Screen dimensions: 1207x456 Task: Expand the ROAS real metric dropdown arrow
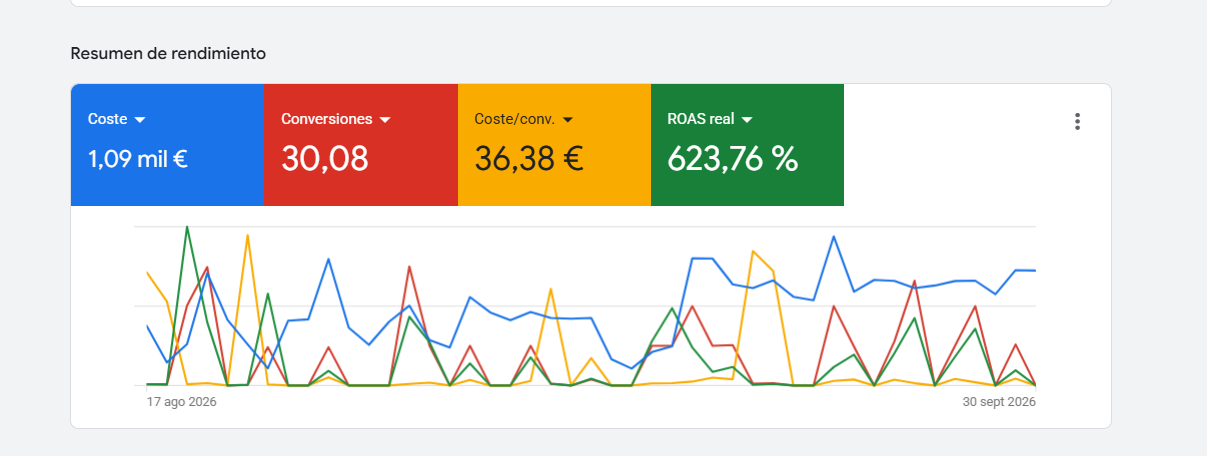click(747, 120)
